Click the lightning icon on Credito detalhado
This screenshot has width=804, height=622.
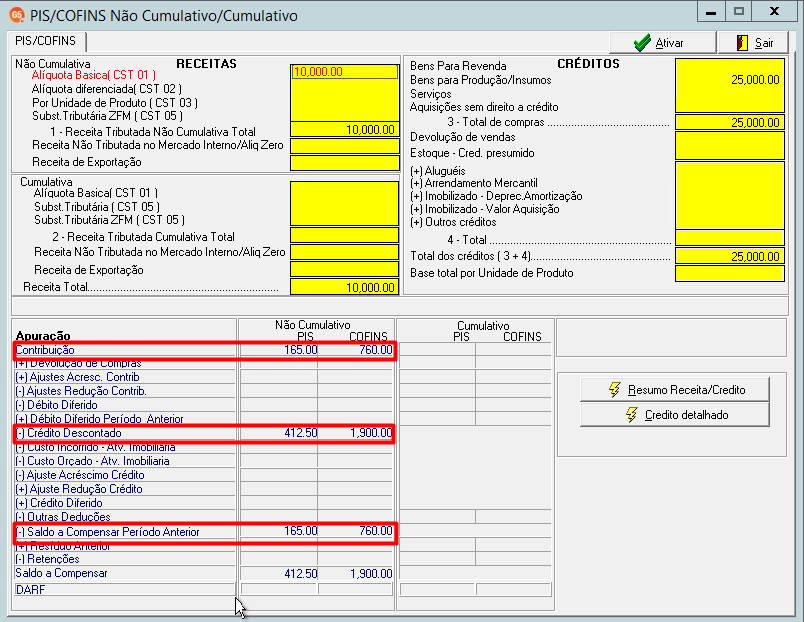pos(632,415)
